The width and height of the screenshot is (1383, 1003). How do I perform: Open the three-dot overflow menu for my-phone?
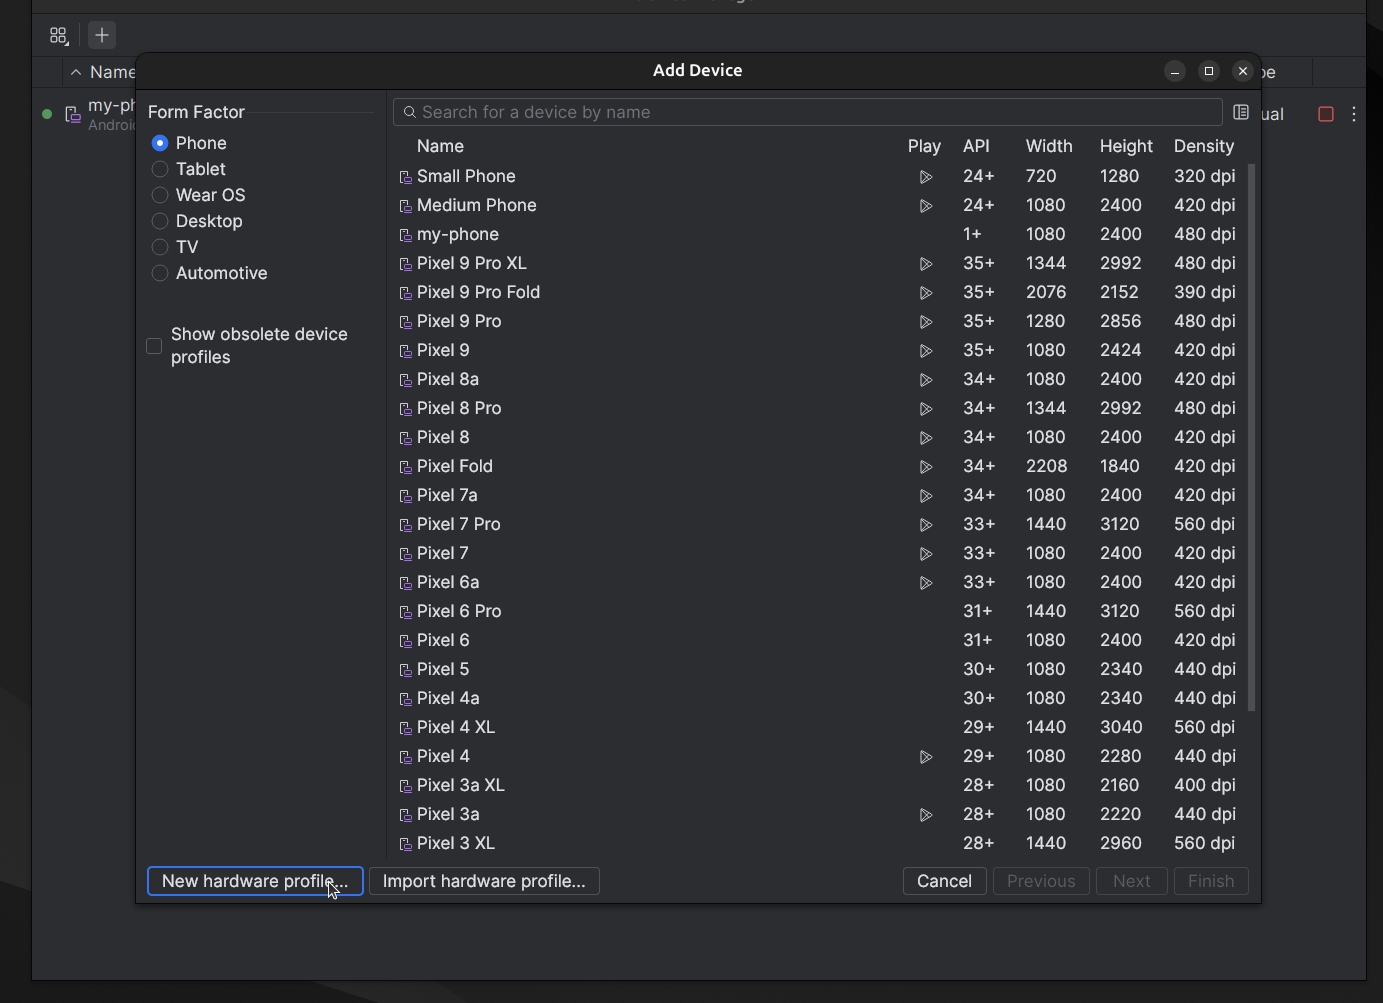pyautogui.click(x=1354, y=114)
